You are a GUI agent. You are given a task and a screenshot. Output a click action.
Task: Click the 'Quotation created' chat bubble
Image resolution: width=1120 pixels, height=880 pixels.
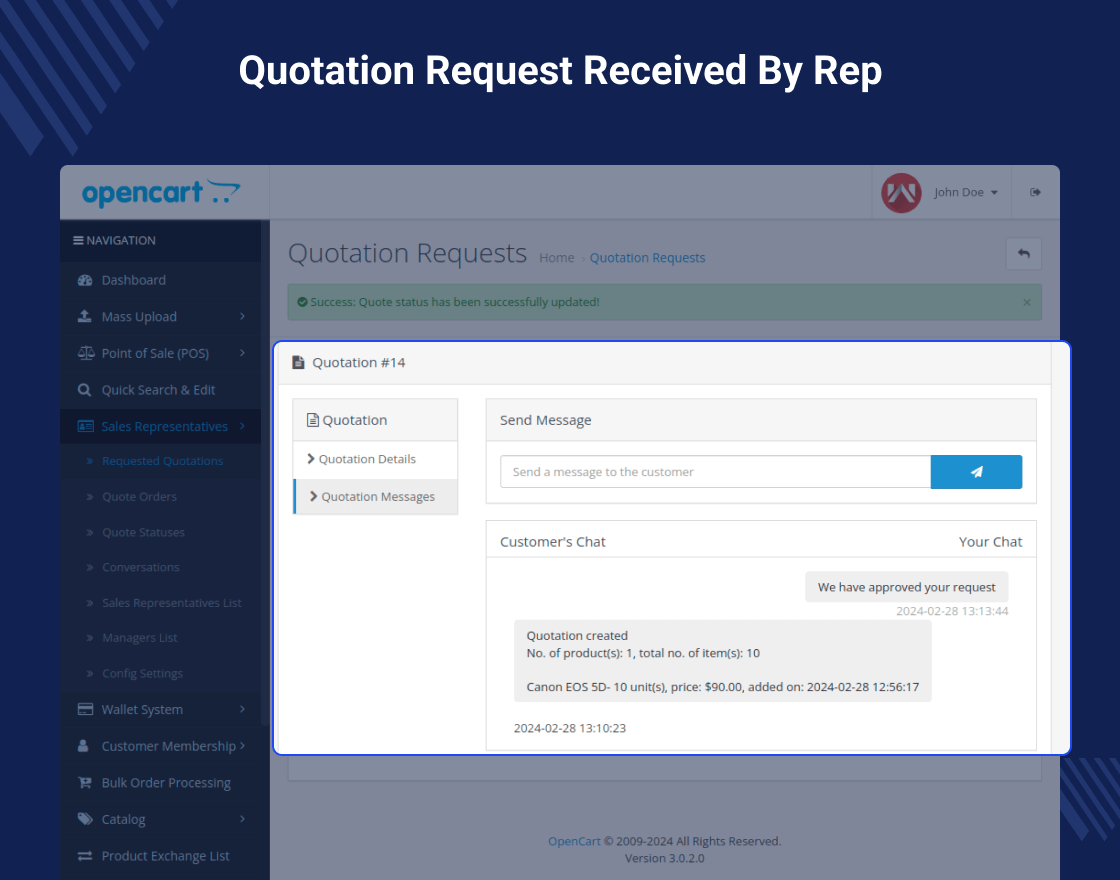(x=722, y=661)
